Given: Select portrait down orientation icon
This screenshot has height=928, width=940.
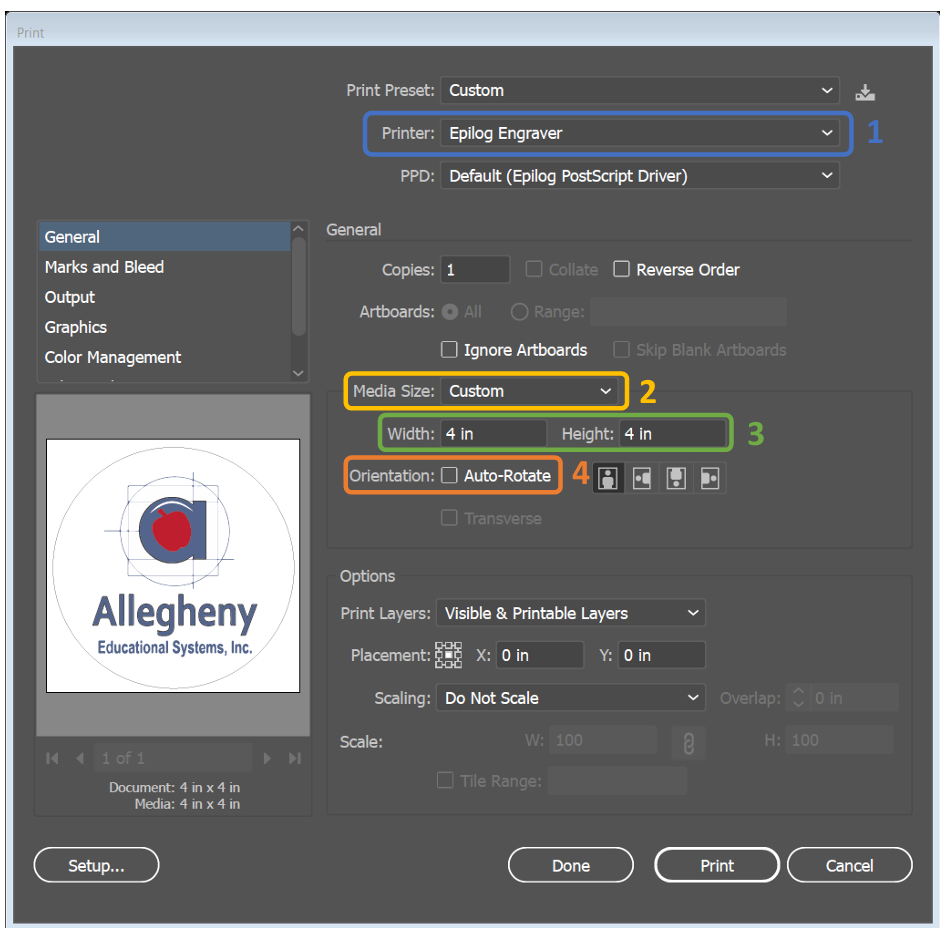Looking at the screenshot, I should point(676,478).
